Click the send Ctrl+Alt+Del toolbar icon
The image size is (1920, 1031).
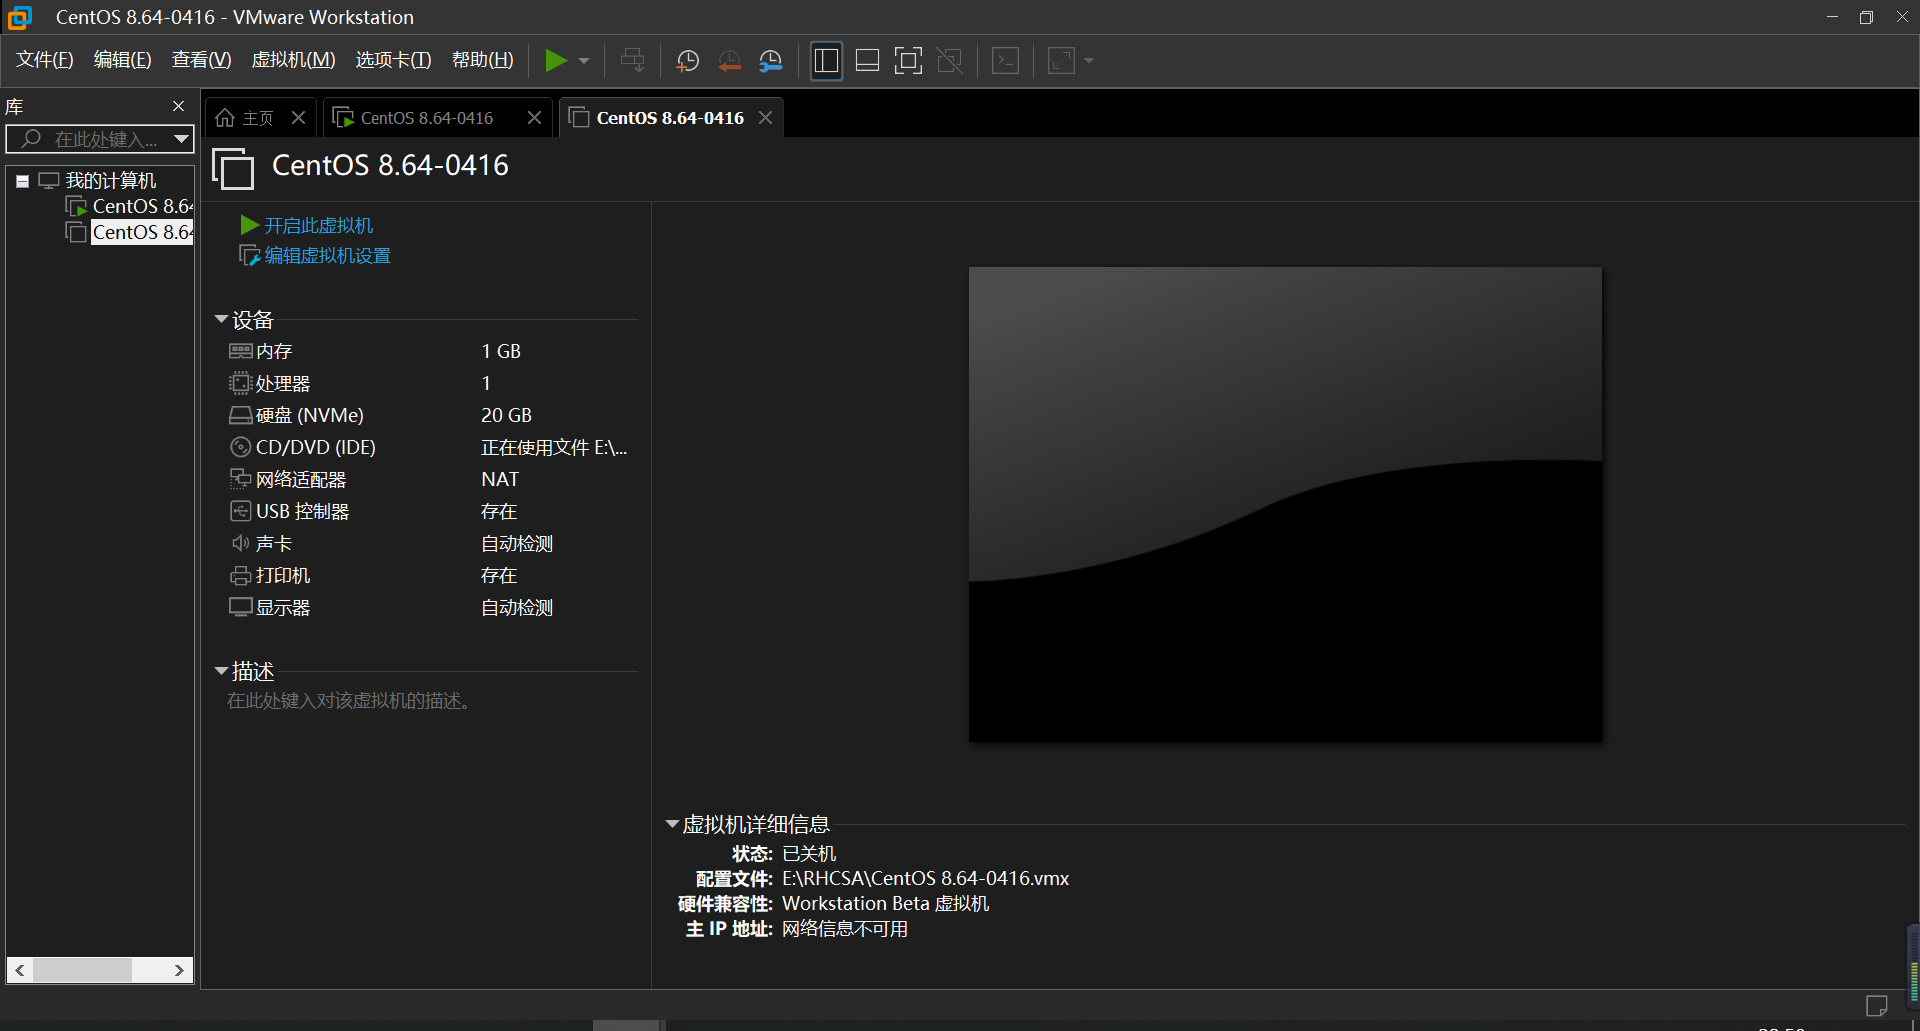632,61
